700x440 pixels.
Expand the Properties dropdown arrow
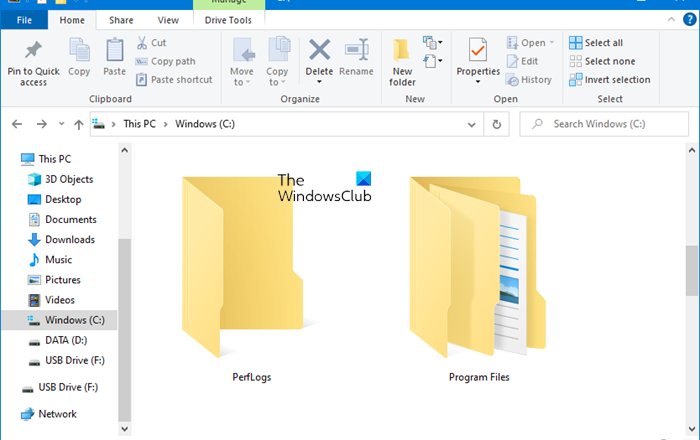pos(478,82)
